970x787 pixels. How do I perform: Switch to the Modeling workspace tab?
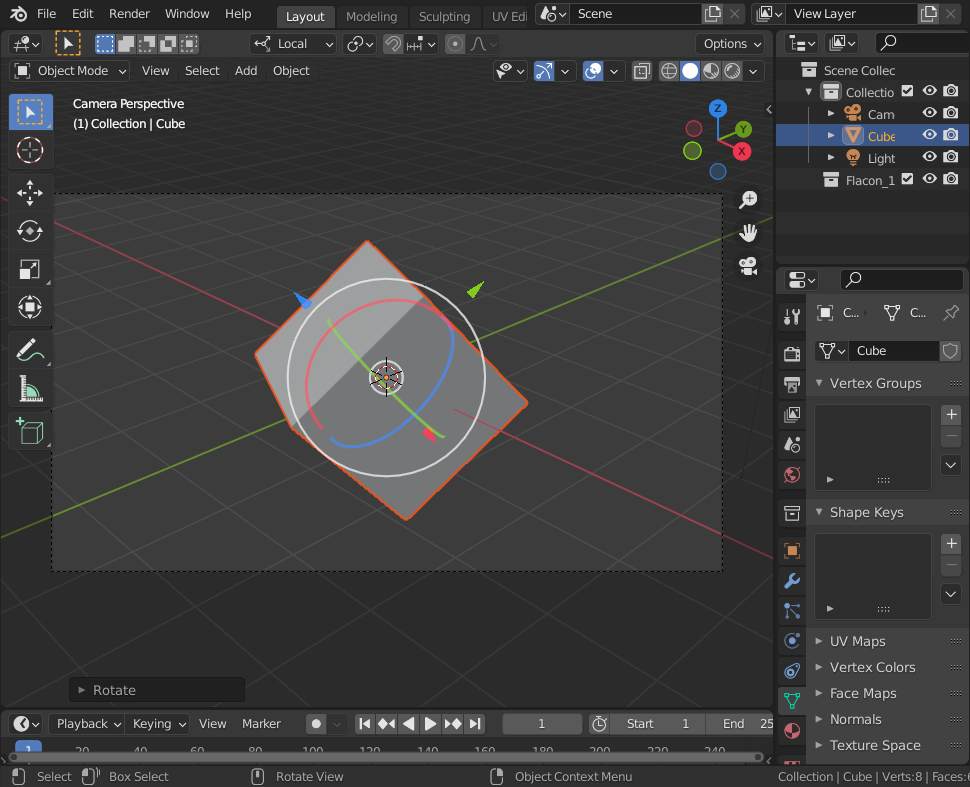(x=371, y=16)
